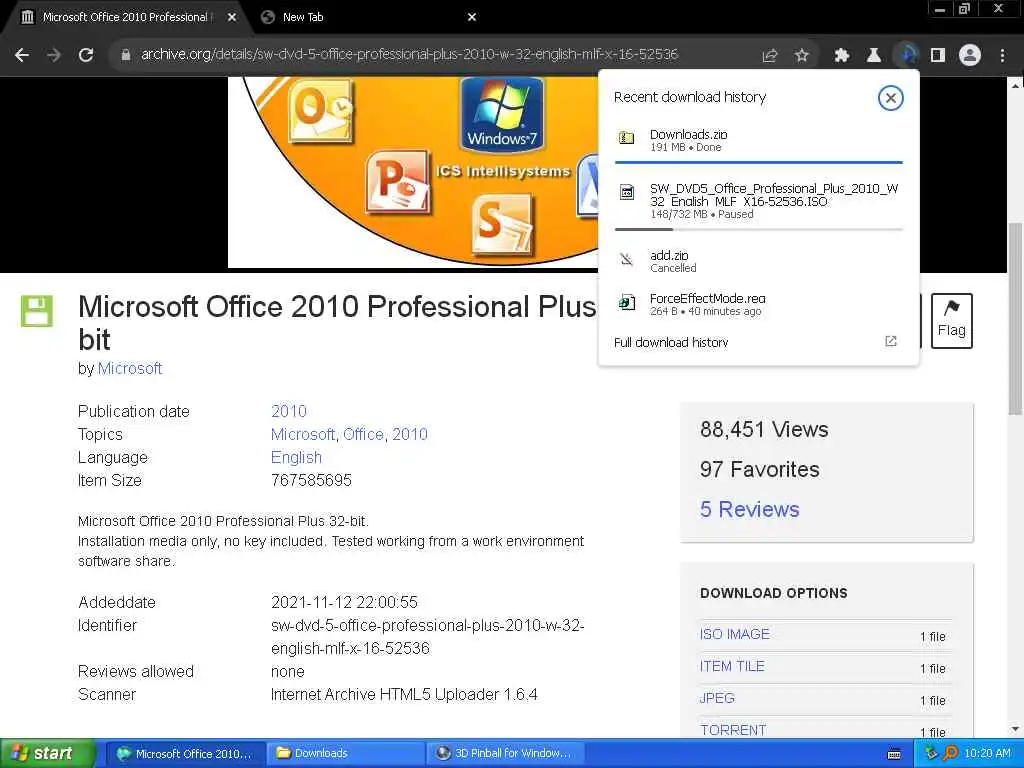The image size is (1024, 768).
Task: Open the 5 Reviews link
Action: point(749,509)
